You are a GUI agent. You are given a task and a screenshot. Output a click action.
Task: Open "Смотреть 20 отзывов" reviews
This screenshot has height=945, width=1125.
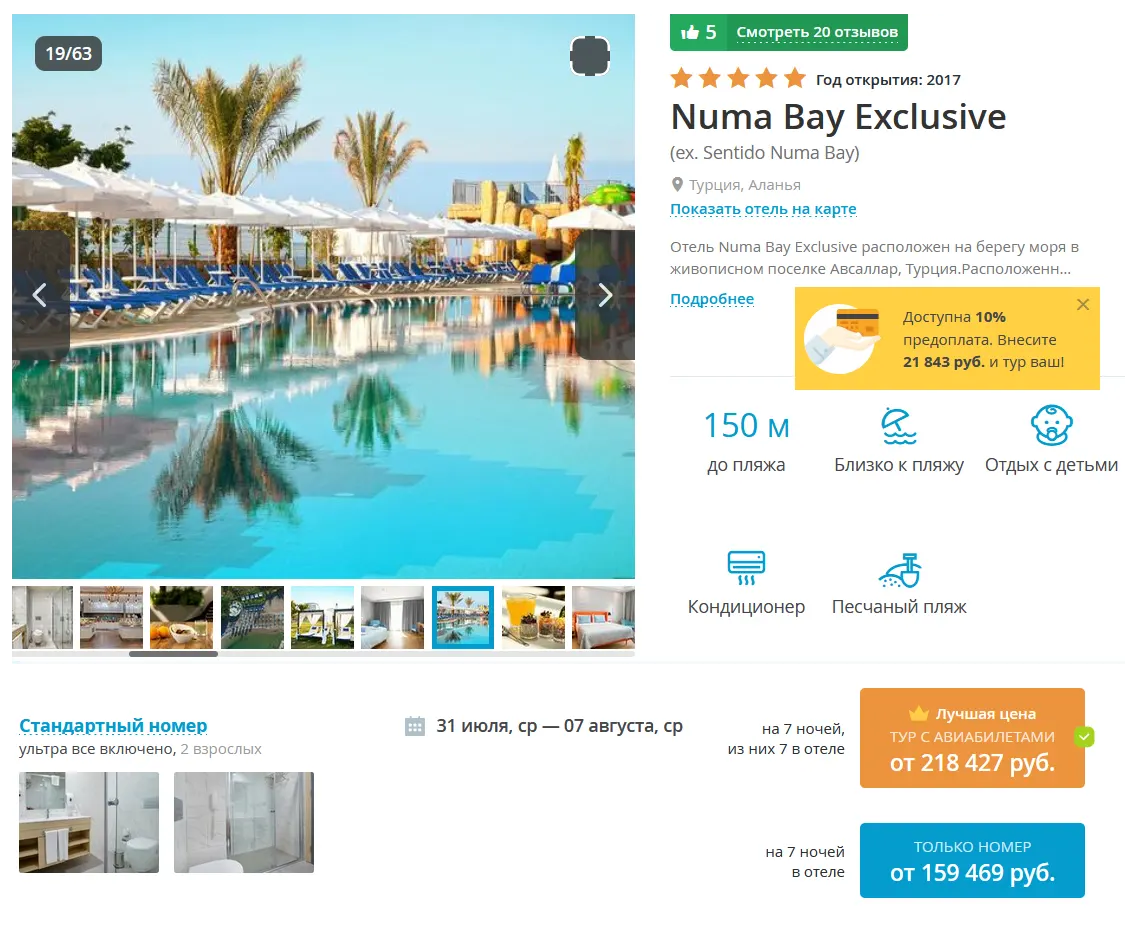(x=817, y=32)
